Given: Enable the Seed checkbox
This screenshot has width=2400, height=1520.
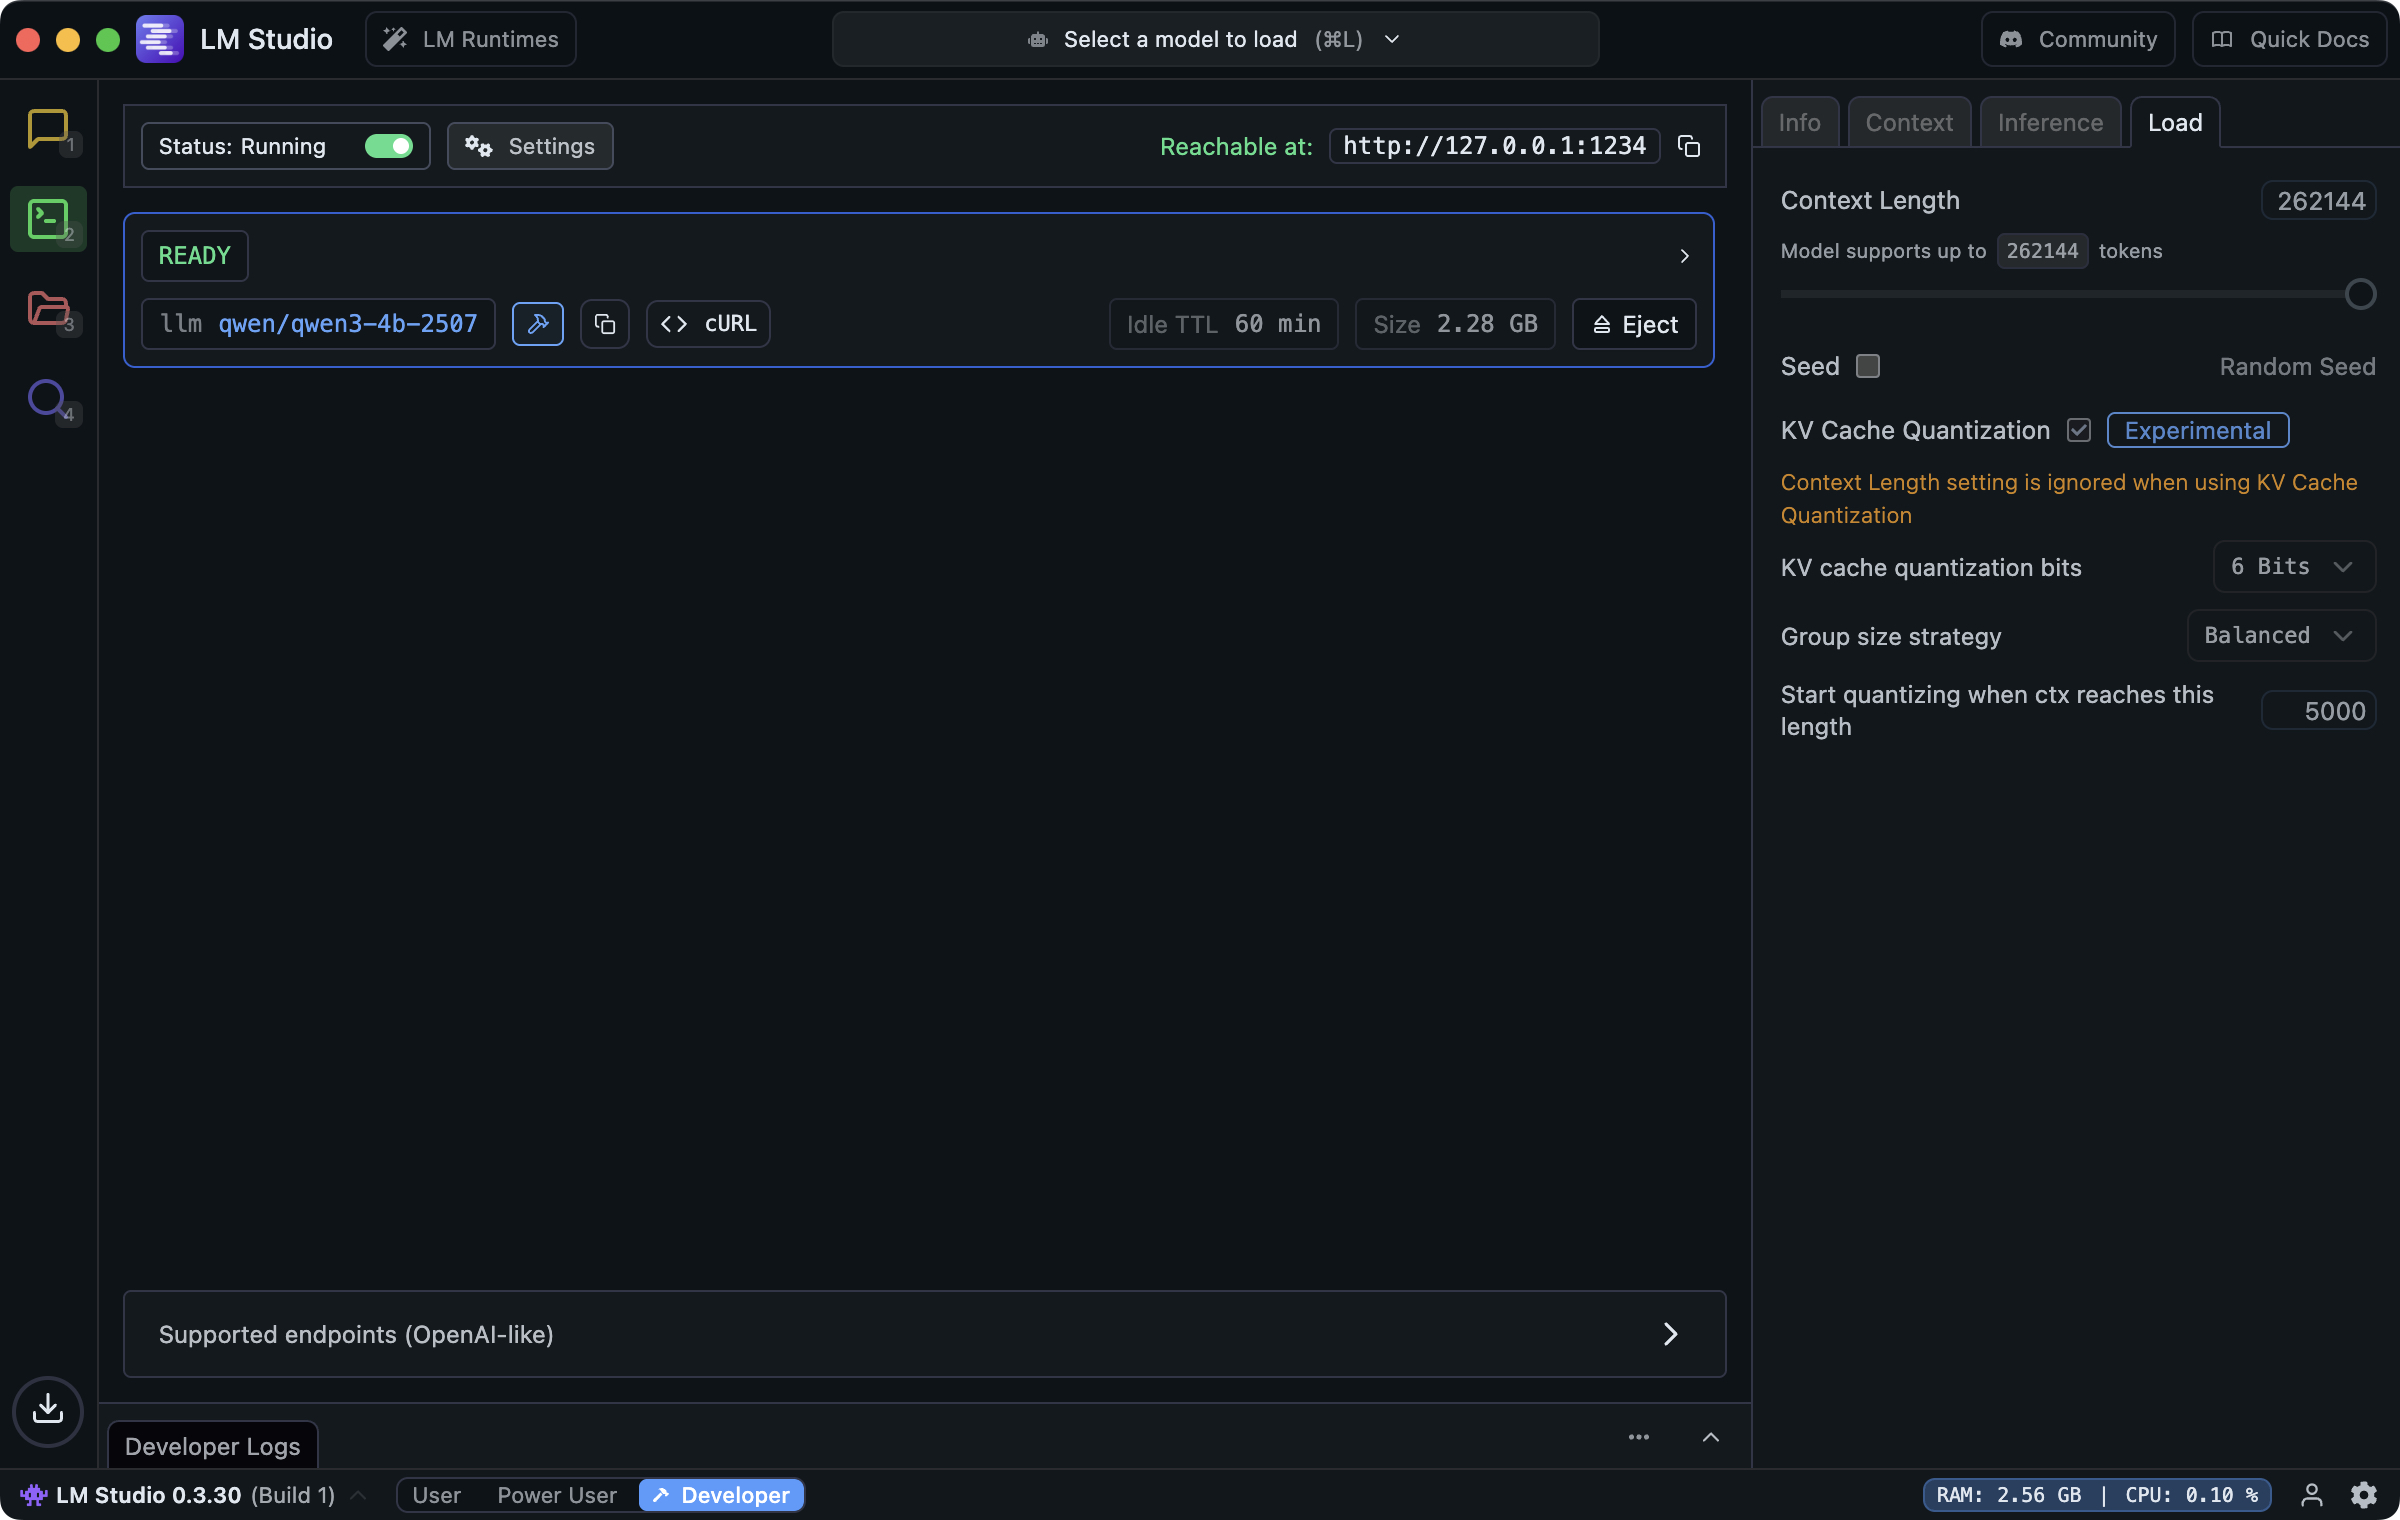Looking at the screenshot, I should click(1868, 366).
